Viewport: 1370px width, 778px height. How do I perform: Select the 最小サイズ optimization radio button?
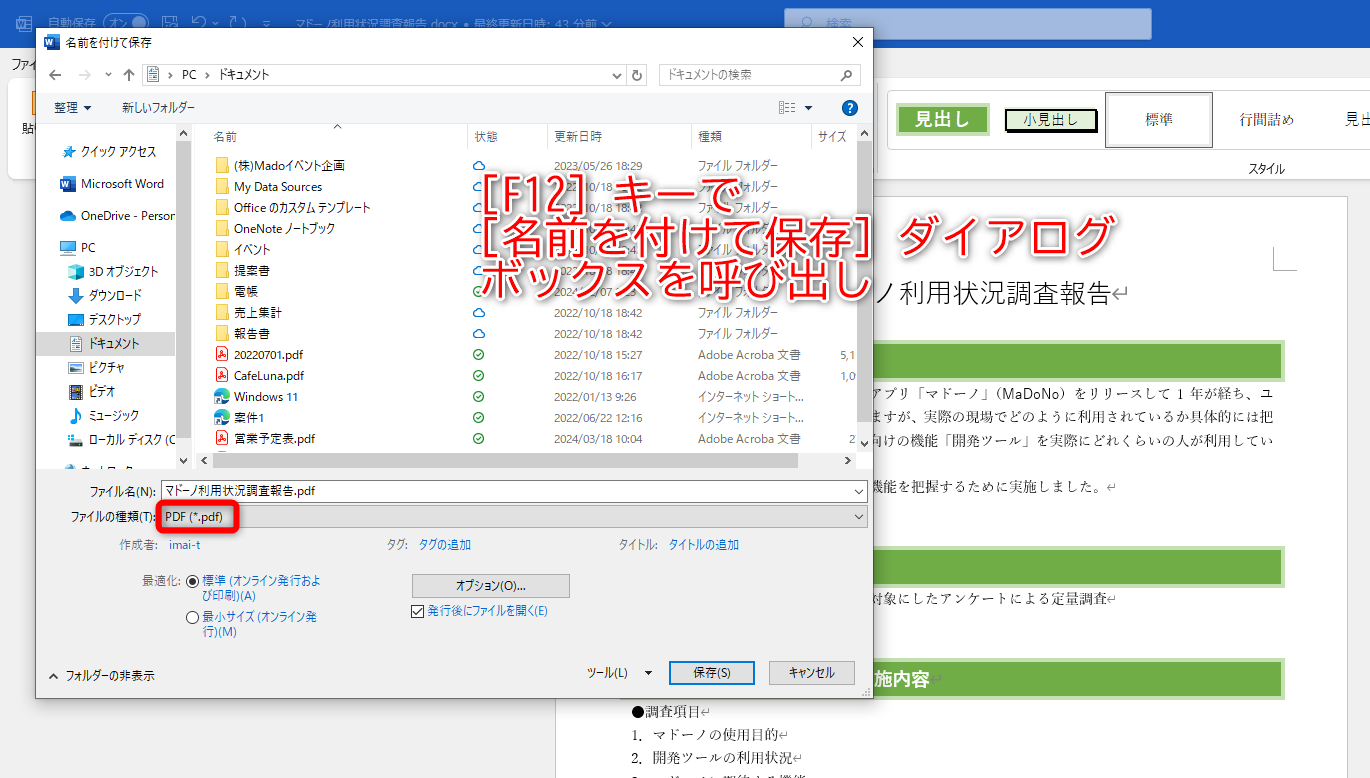click(192, 616)
